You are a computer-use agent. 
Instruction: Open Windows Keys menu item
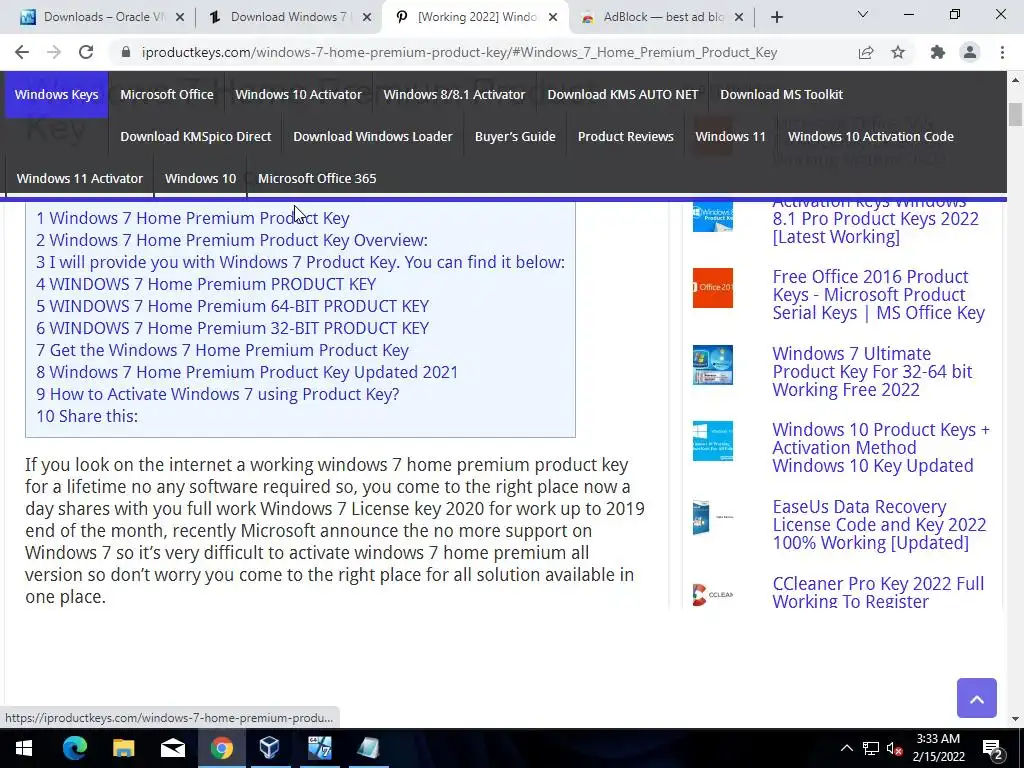(57, 94)
